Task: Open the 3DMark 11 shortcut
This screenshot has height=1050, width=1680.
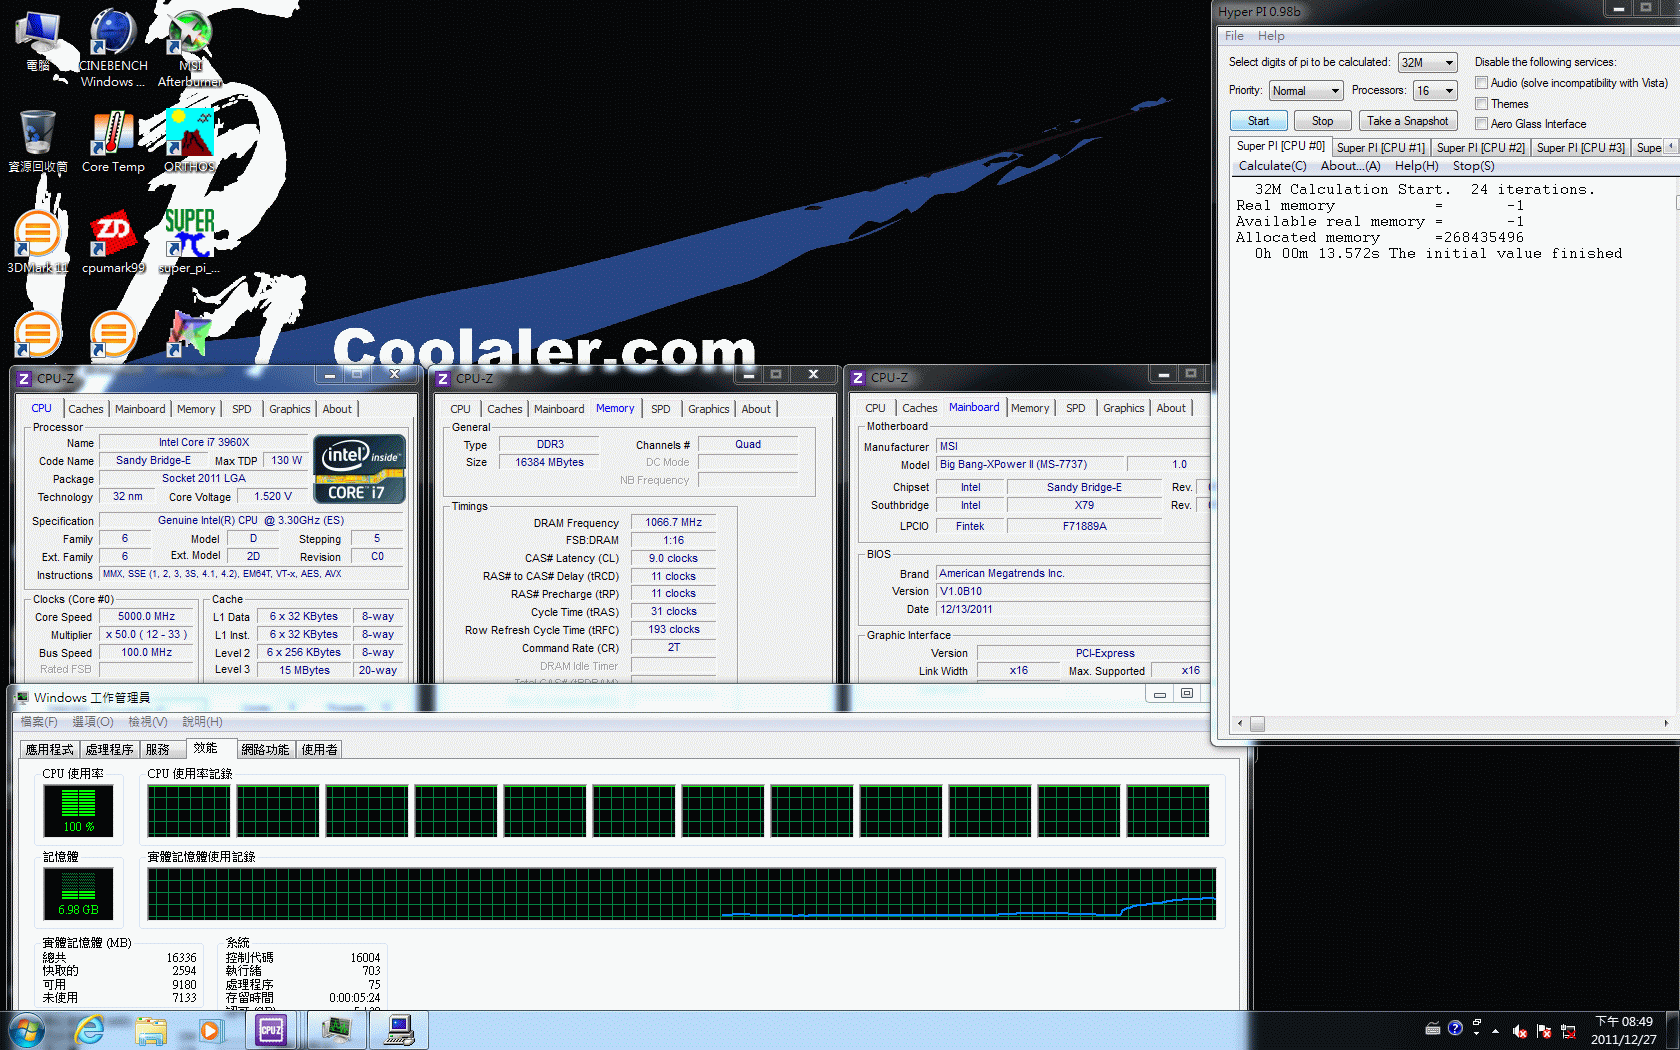Action: click(x=37, y=242)
